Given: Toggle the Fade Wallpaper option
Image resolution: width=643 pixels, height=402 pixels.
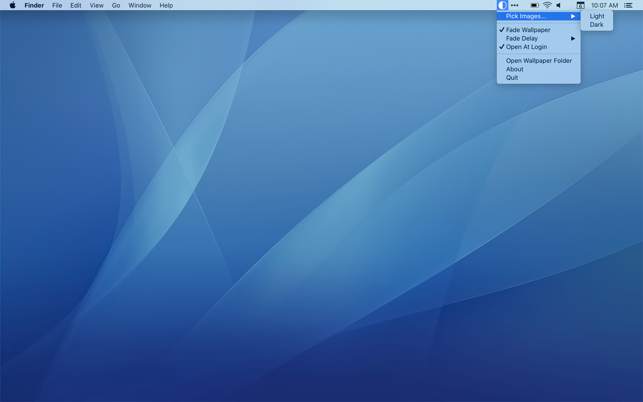Looking at the screenshot, I should tap(538, 30).
